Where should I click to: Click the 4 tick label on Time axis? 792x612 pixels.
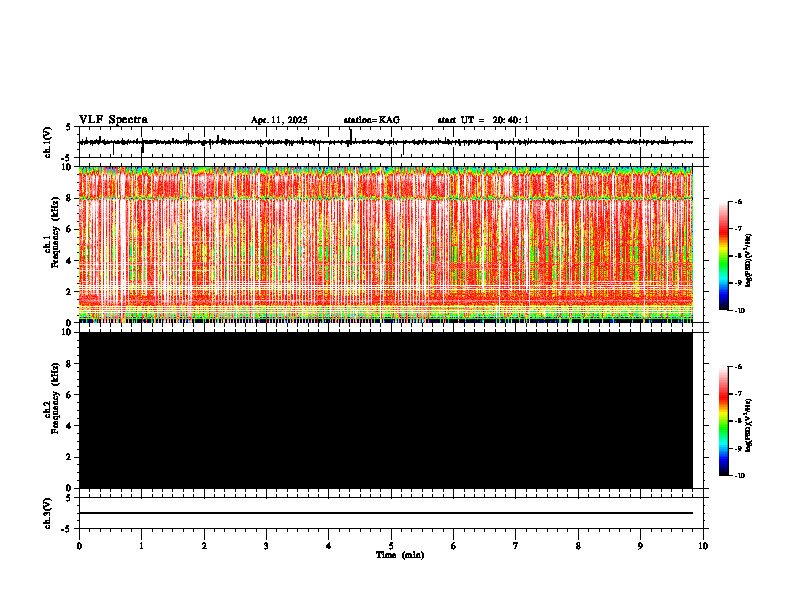pos(329,546)
